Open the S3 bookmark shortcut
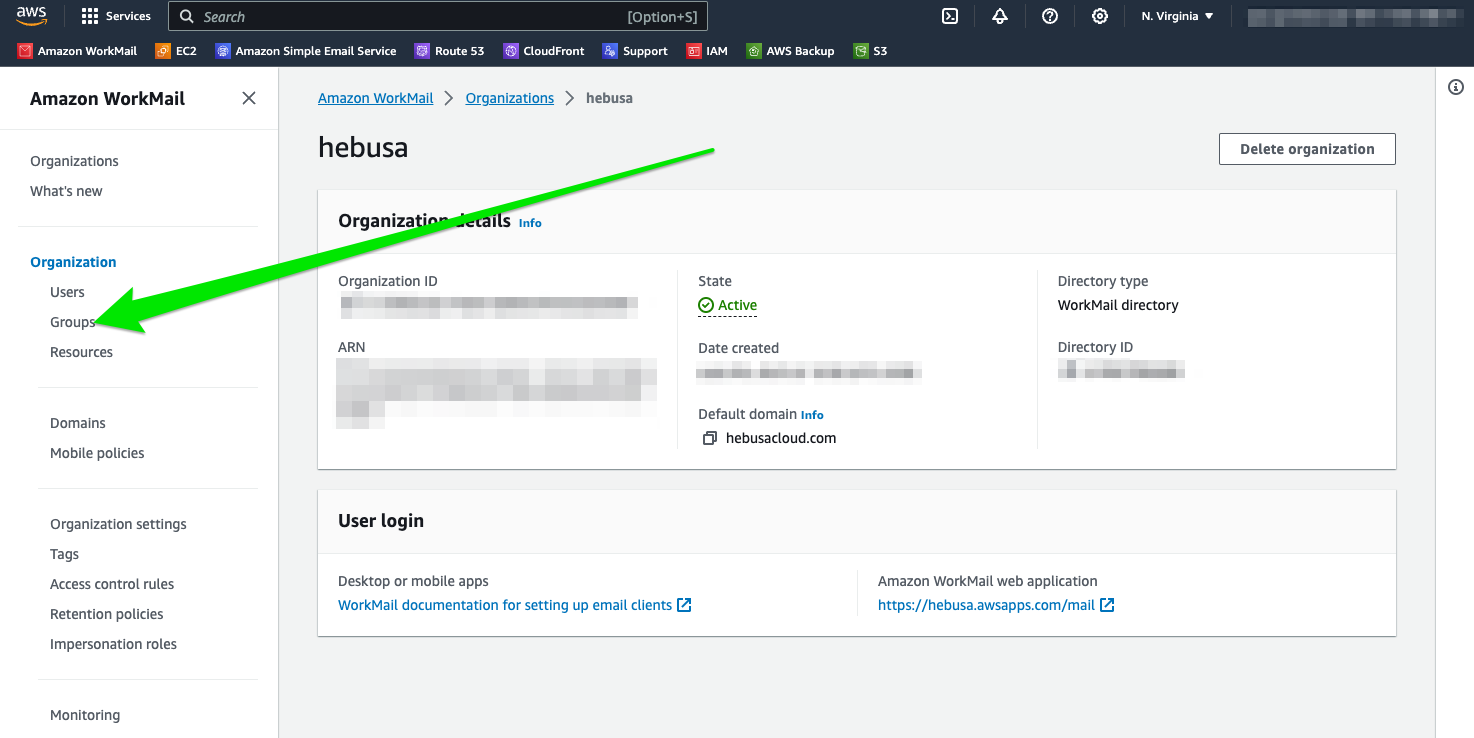 pos(870,51)
